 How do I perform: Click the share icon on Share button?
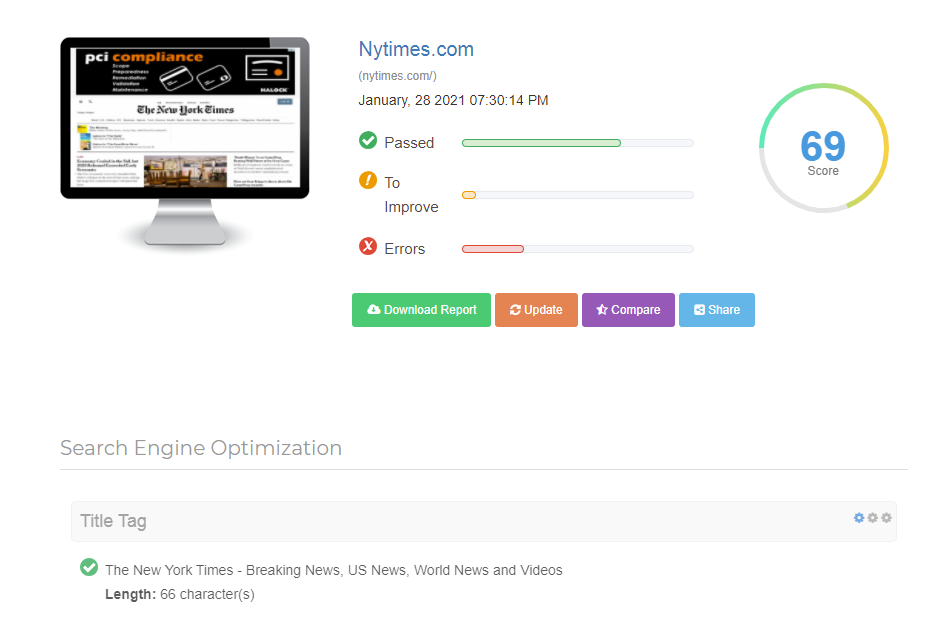699,309
